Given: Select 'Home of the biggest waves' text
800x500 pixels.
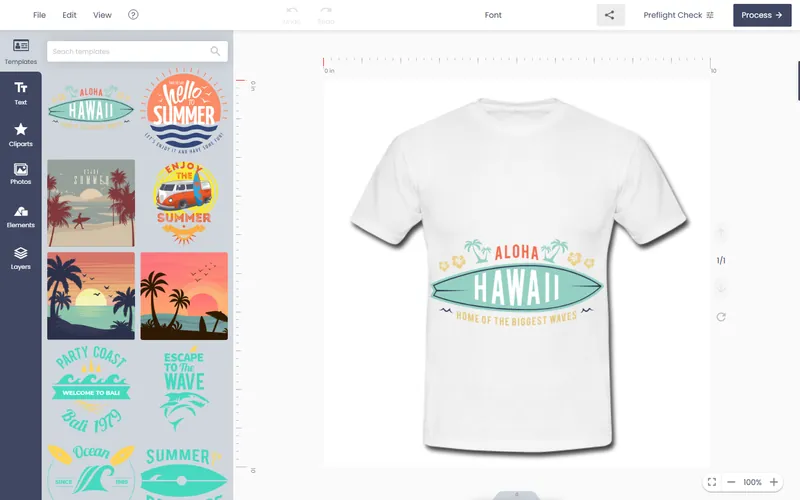Looking at the screenshot, I should (516, 318).
